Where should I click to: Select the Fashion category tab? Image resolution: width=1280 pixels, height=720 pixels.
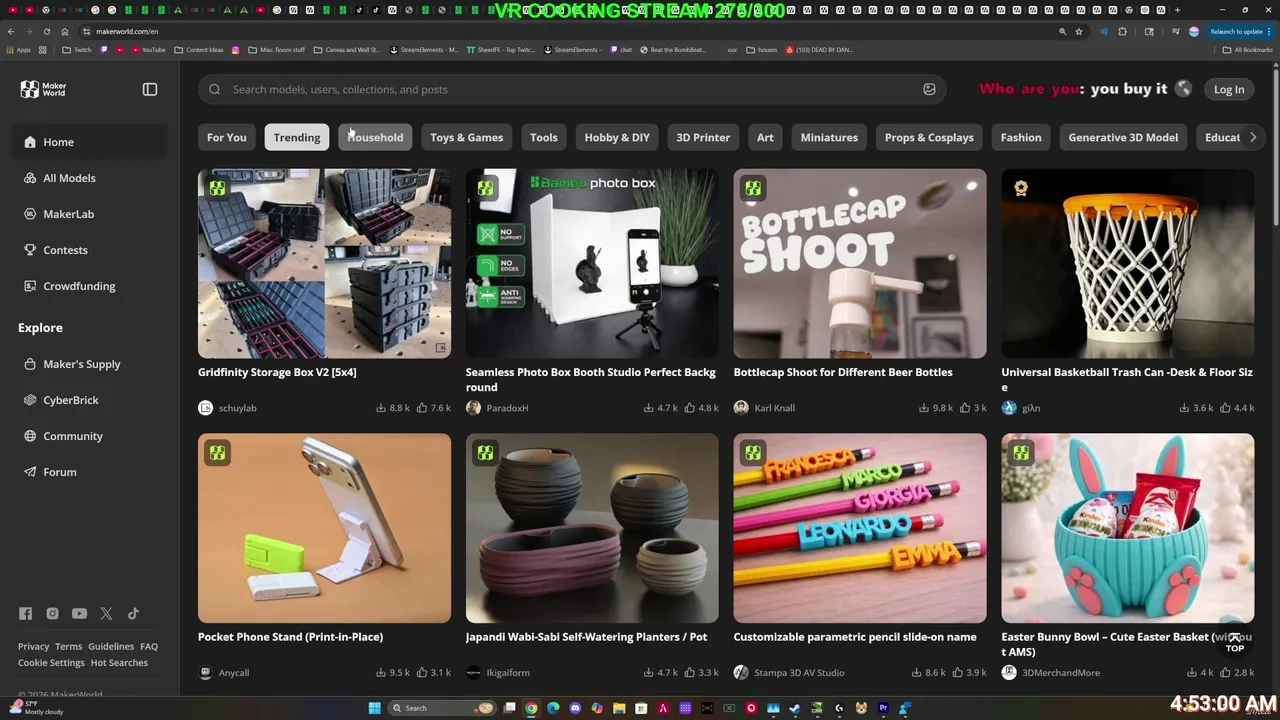[1021, 137]
